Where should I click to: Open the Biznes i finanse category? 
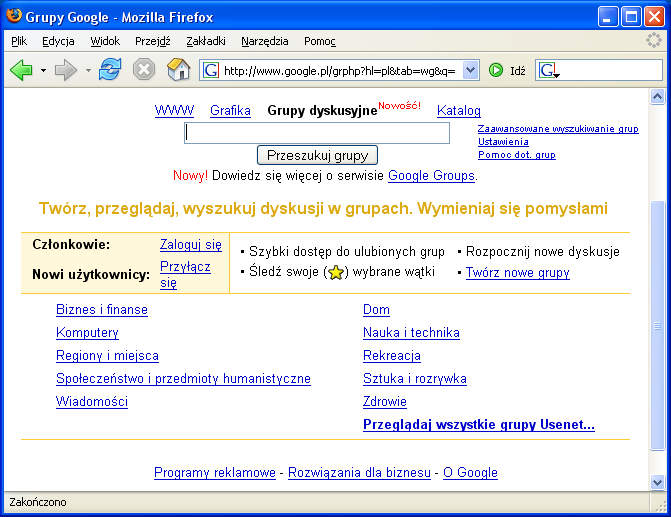click(x=102, y=309)
